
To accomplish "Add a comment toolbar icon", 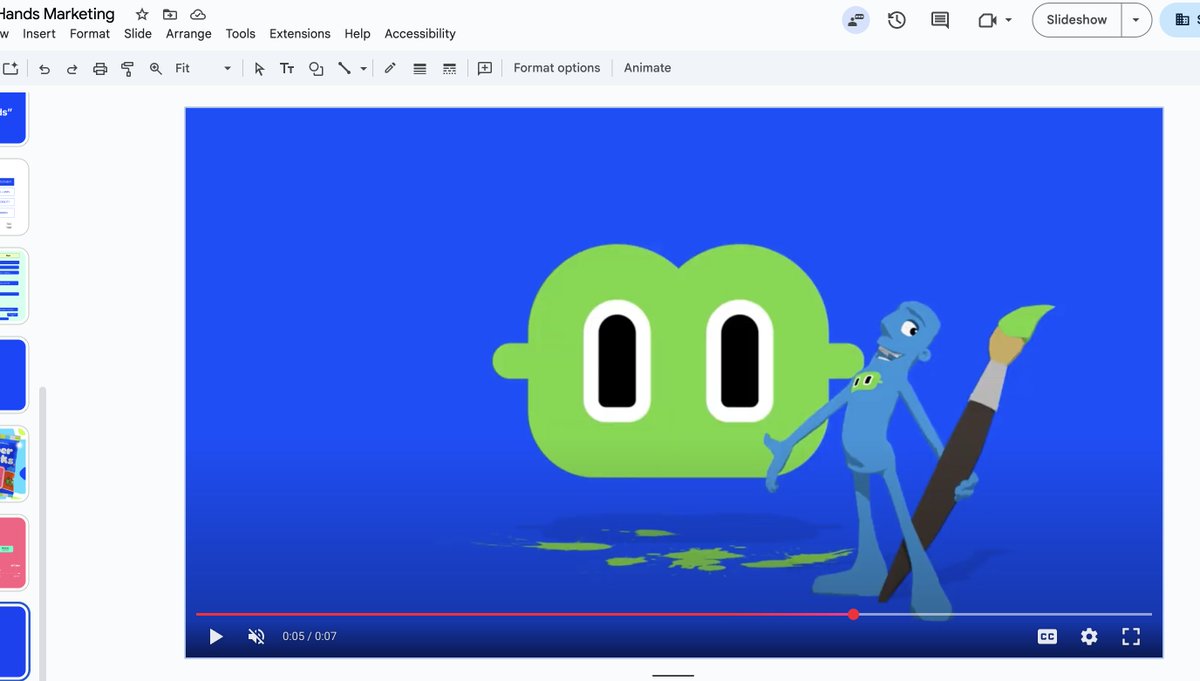I will tap(485, 68).
